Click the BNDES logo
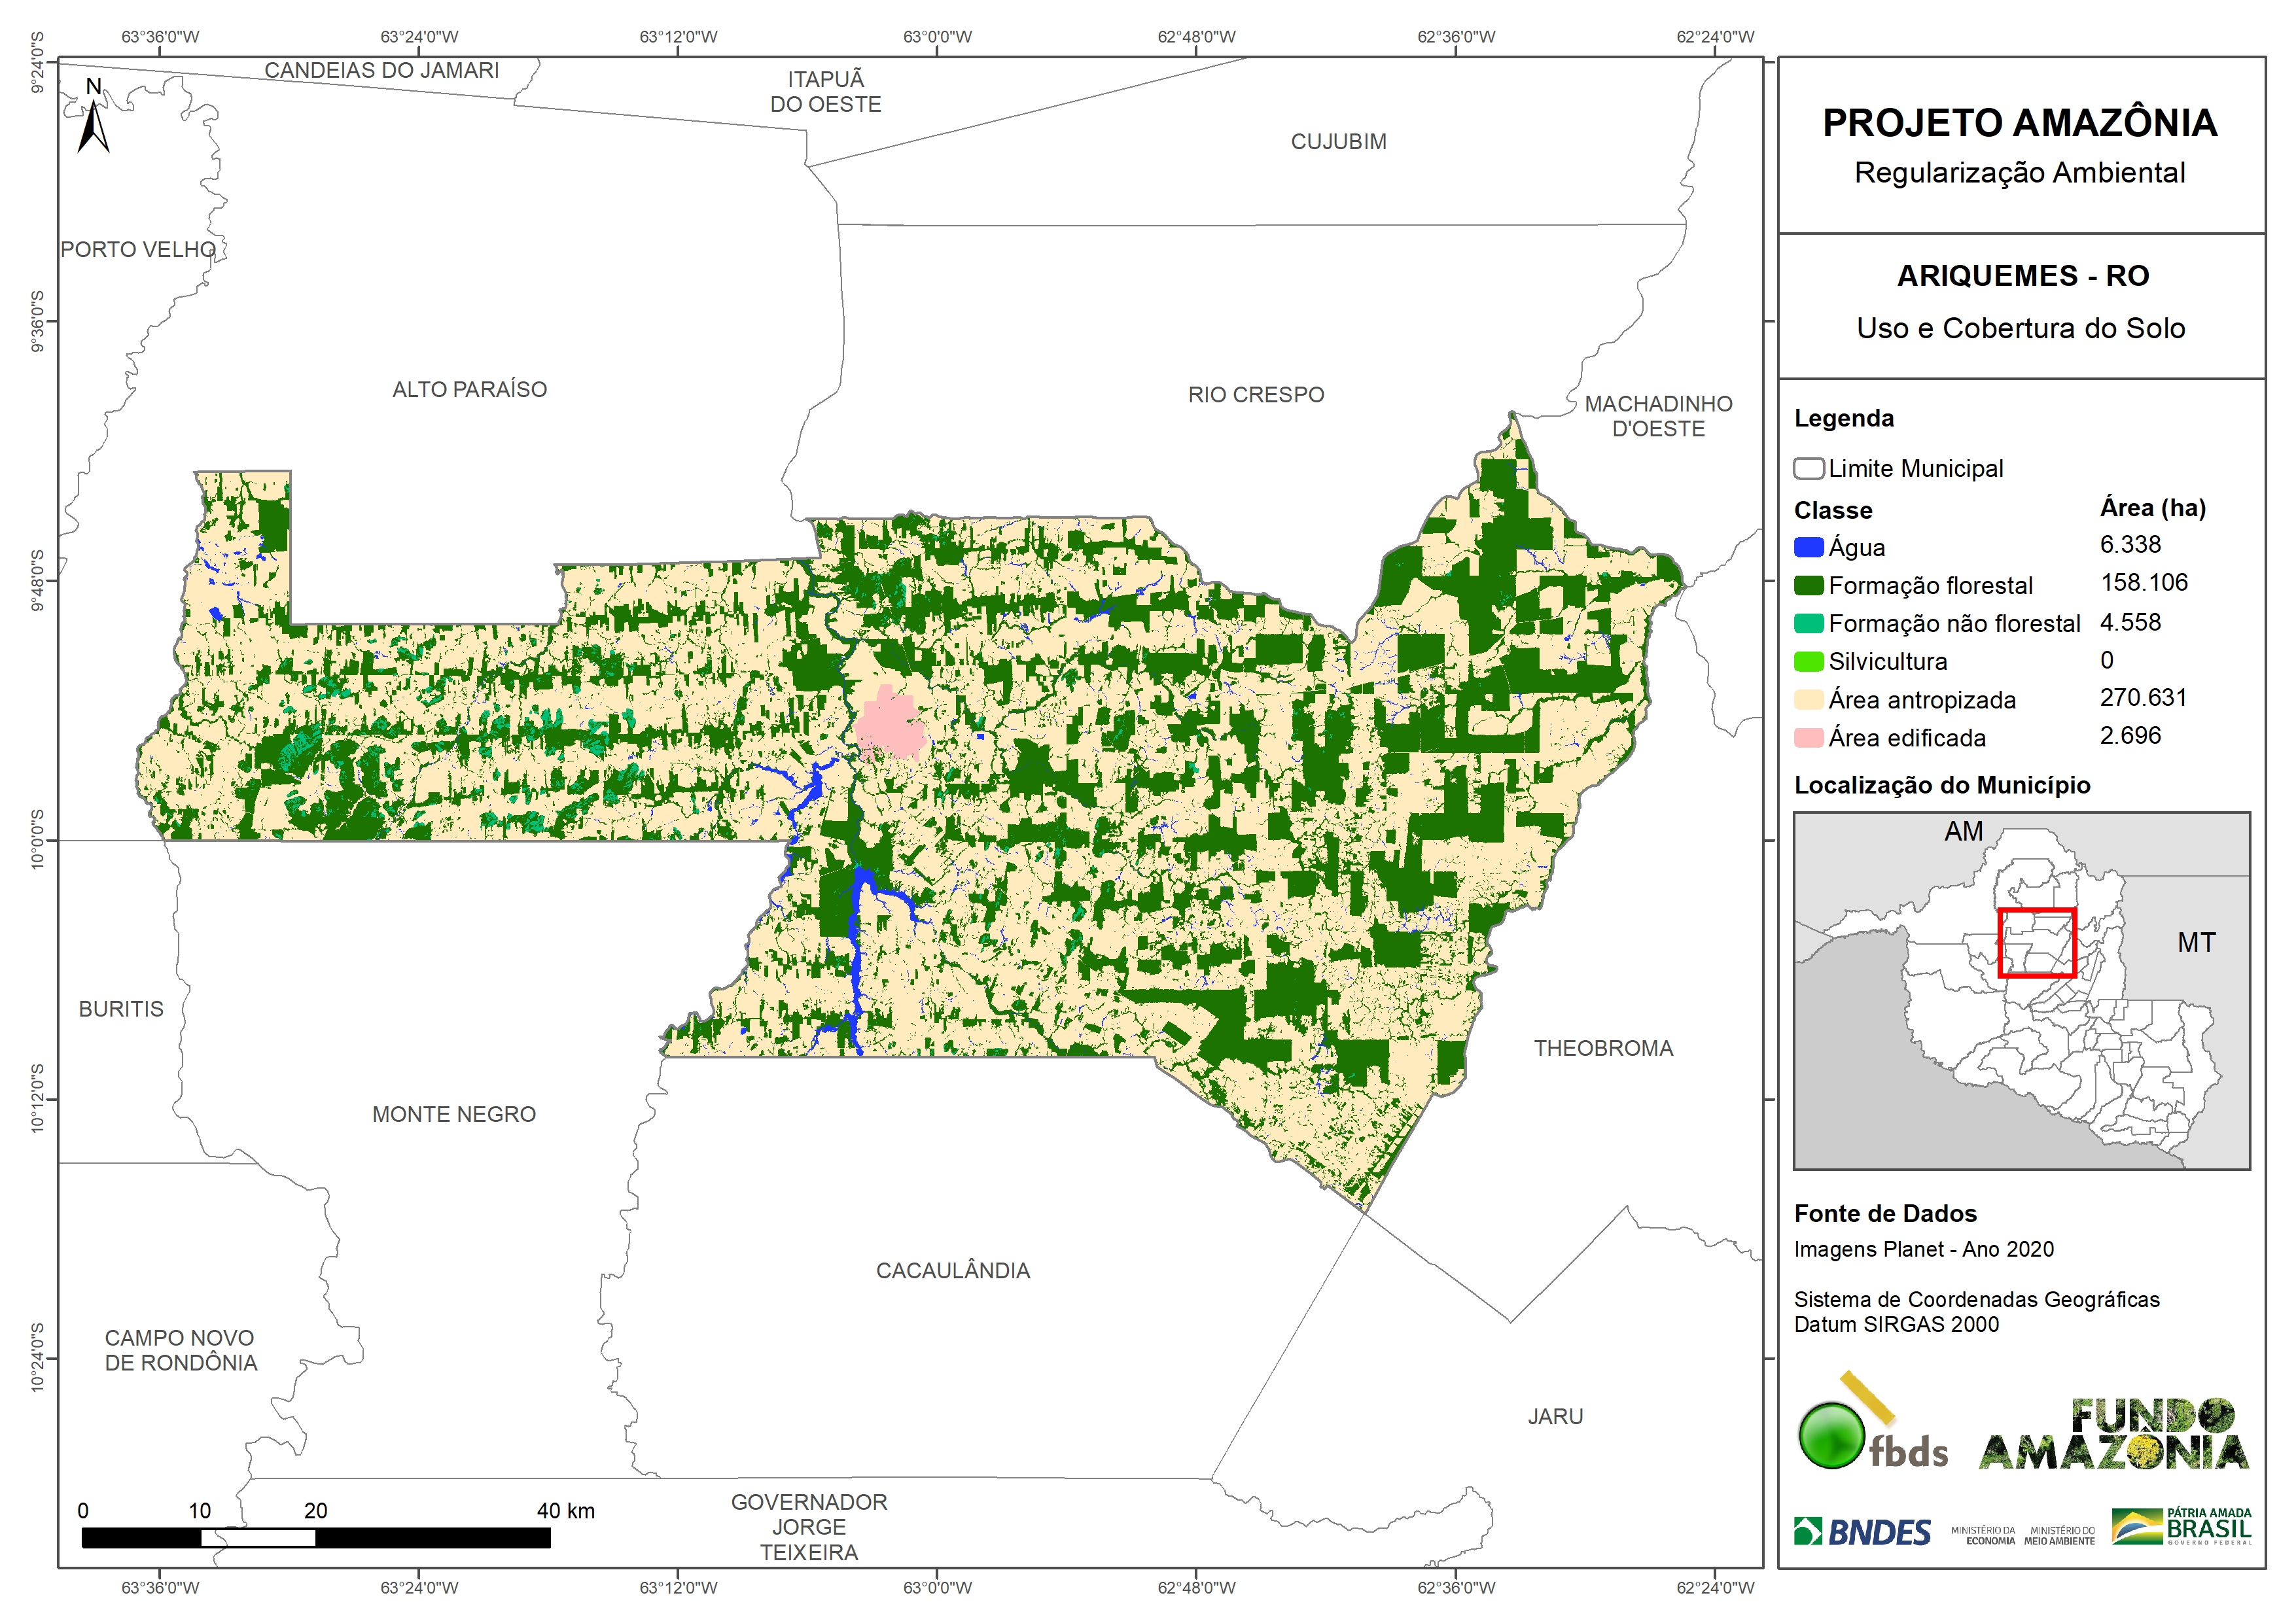Image resolution: width=2296 pixels, height=1623 pixels. click(1862, 1531)
